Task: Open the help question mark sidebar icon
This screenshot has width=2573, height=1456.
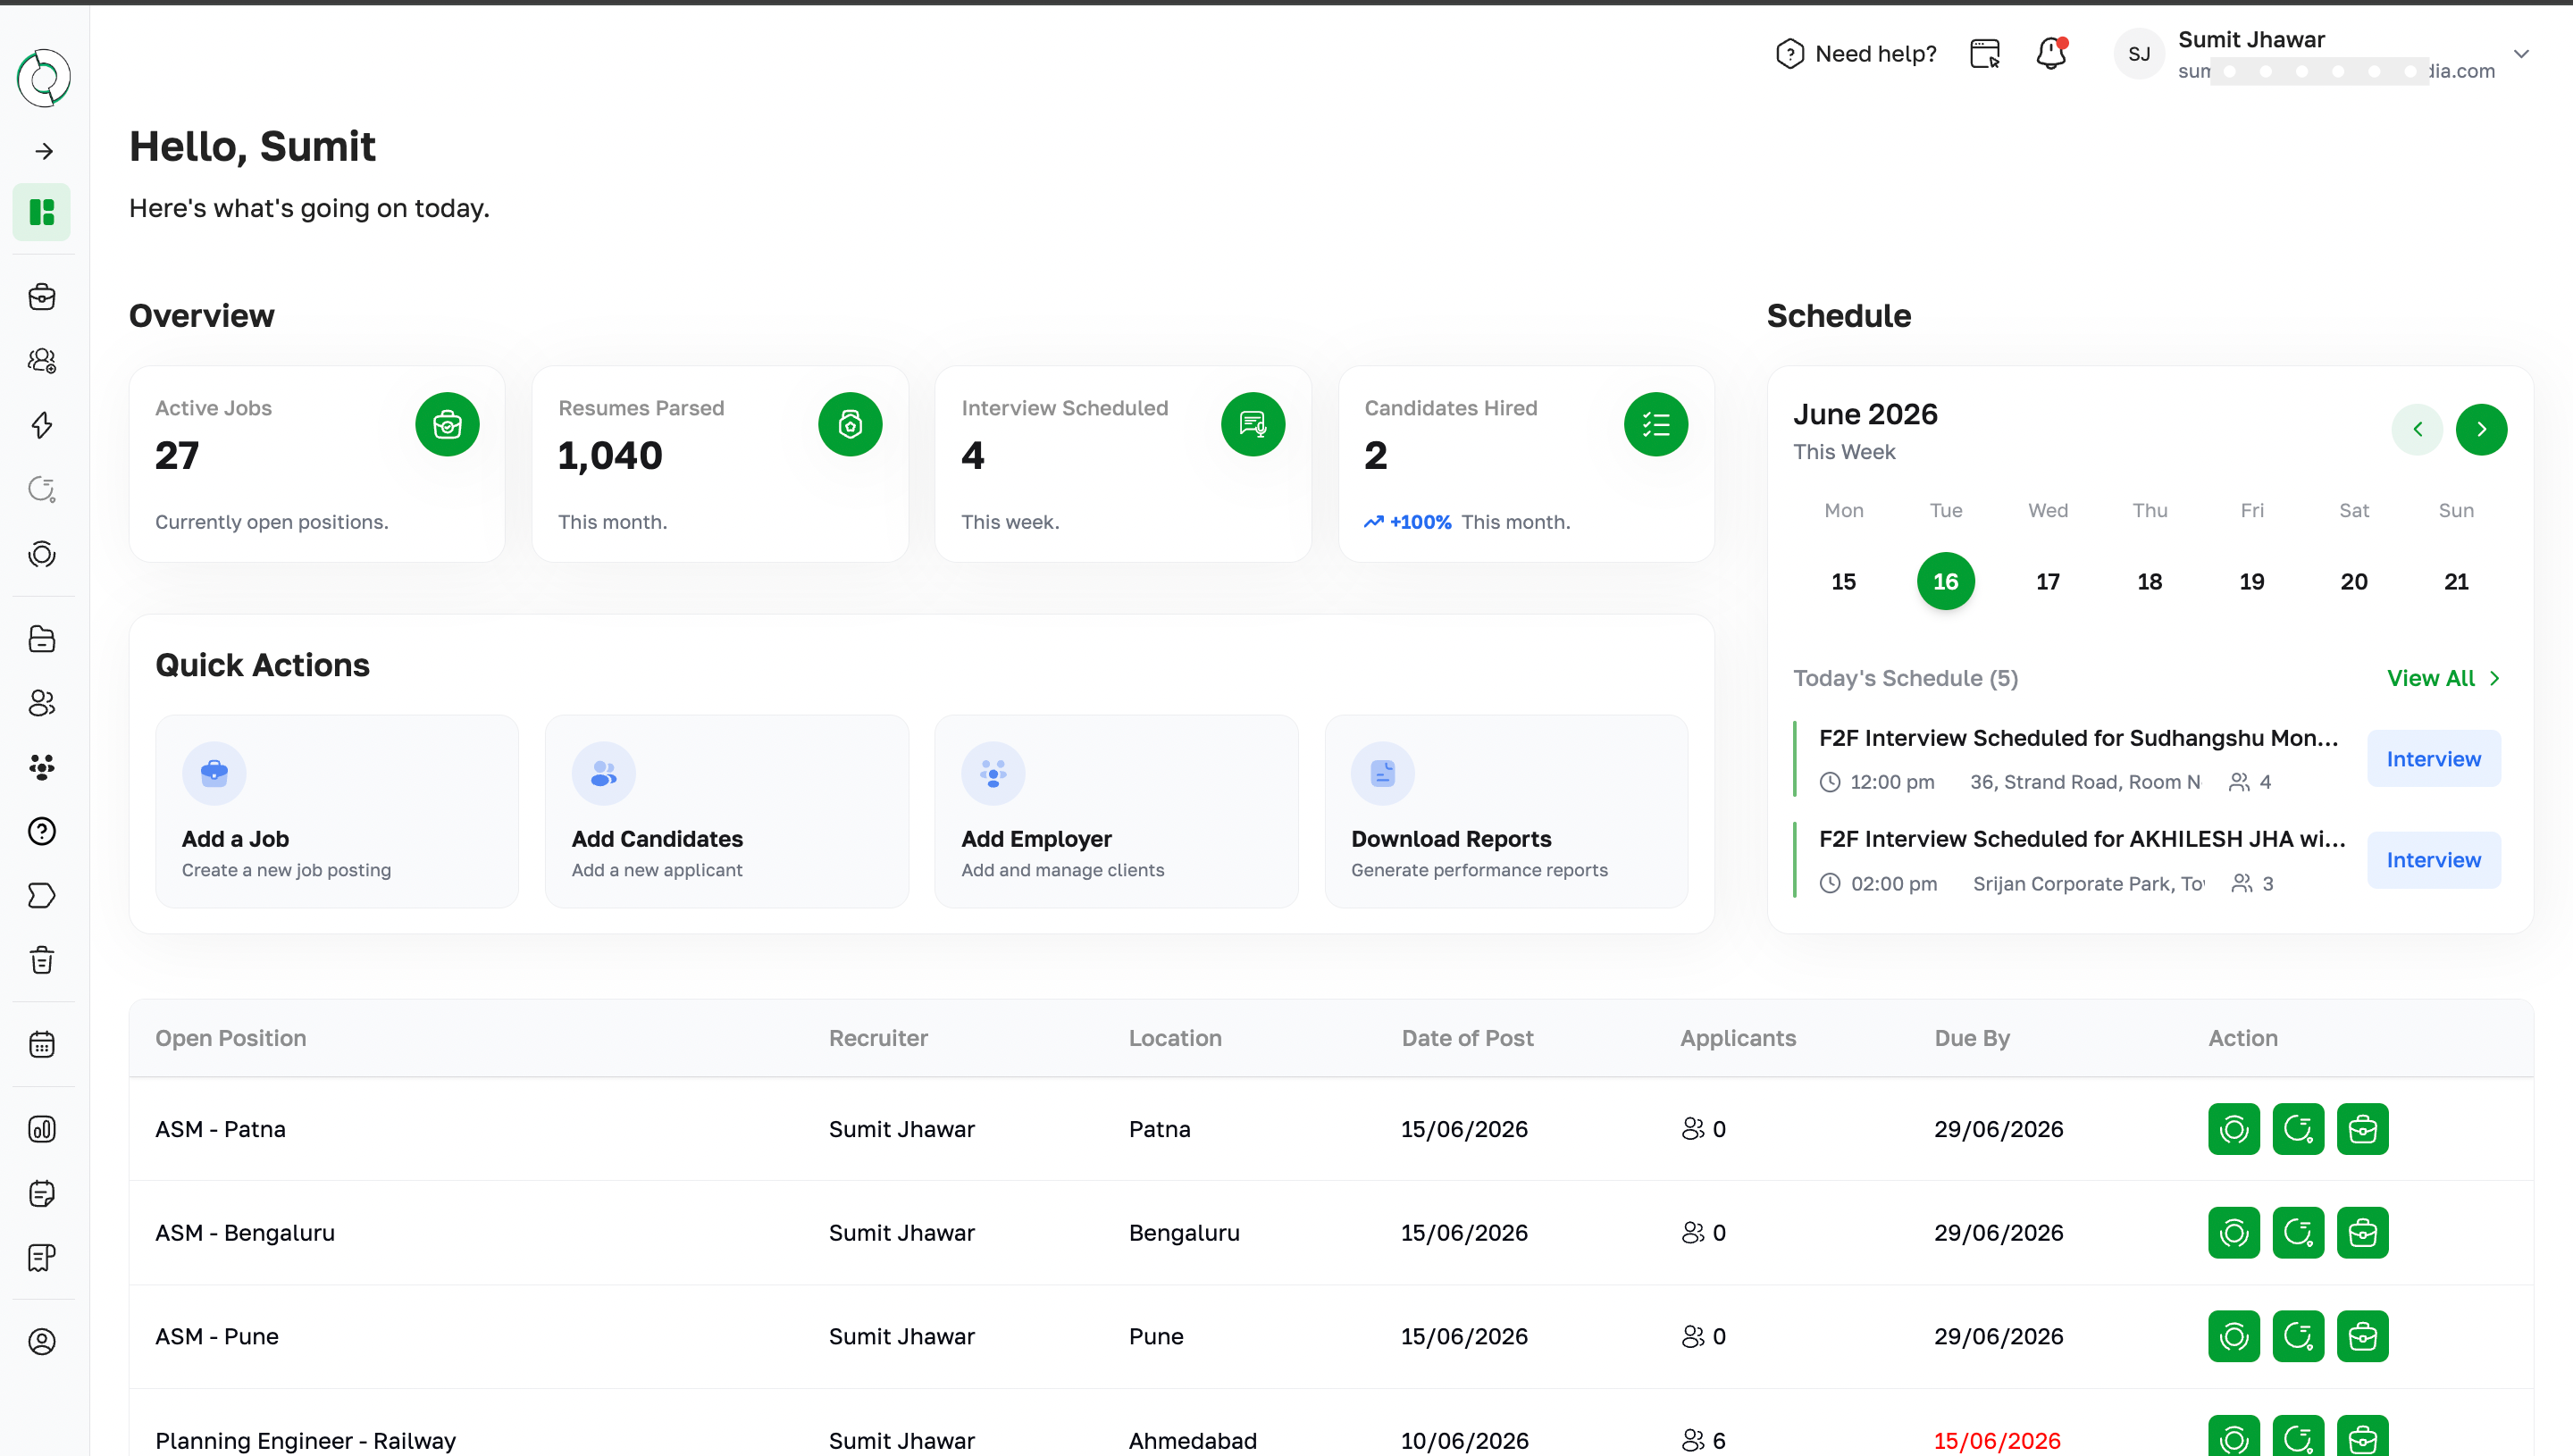Action: coord(42,831)
